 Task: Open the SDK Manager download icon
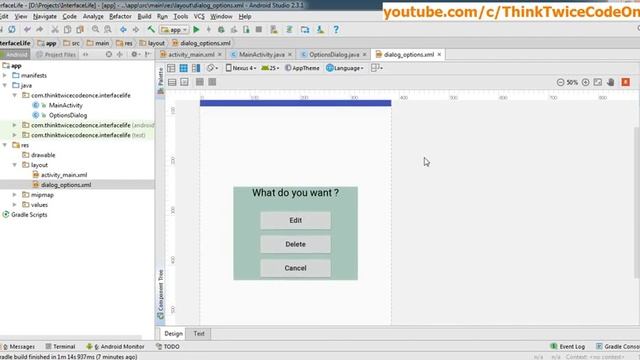tap(320, 29)
